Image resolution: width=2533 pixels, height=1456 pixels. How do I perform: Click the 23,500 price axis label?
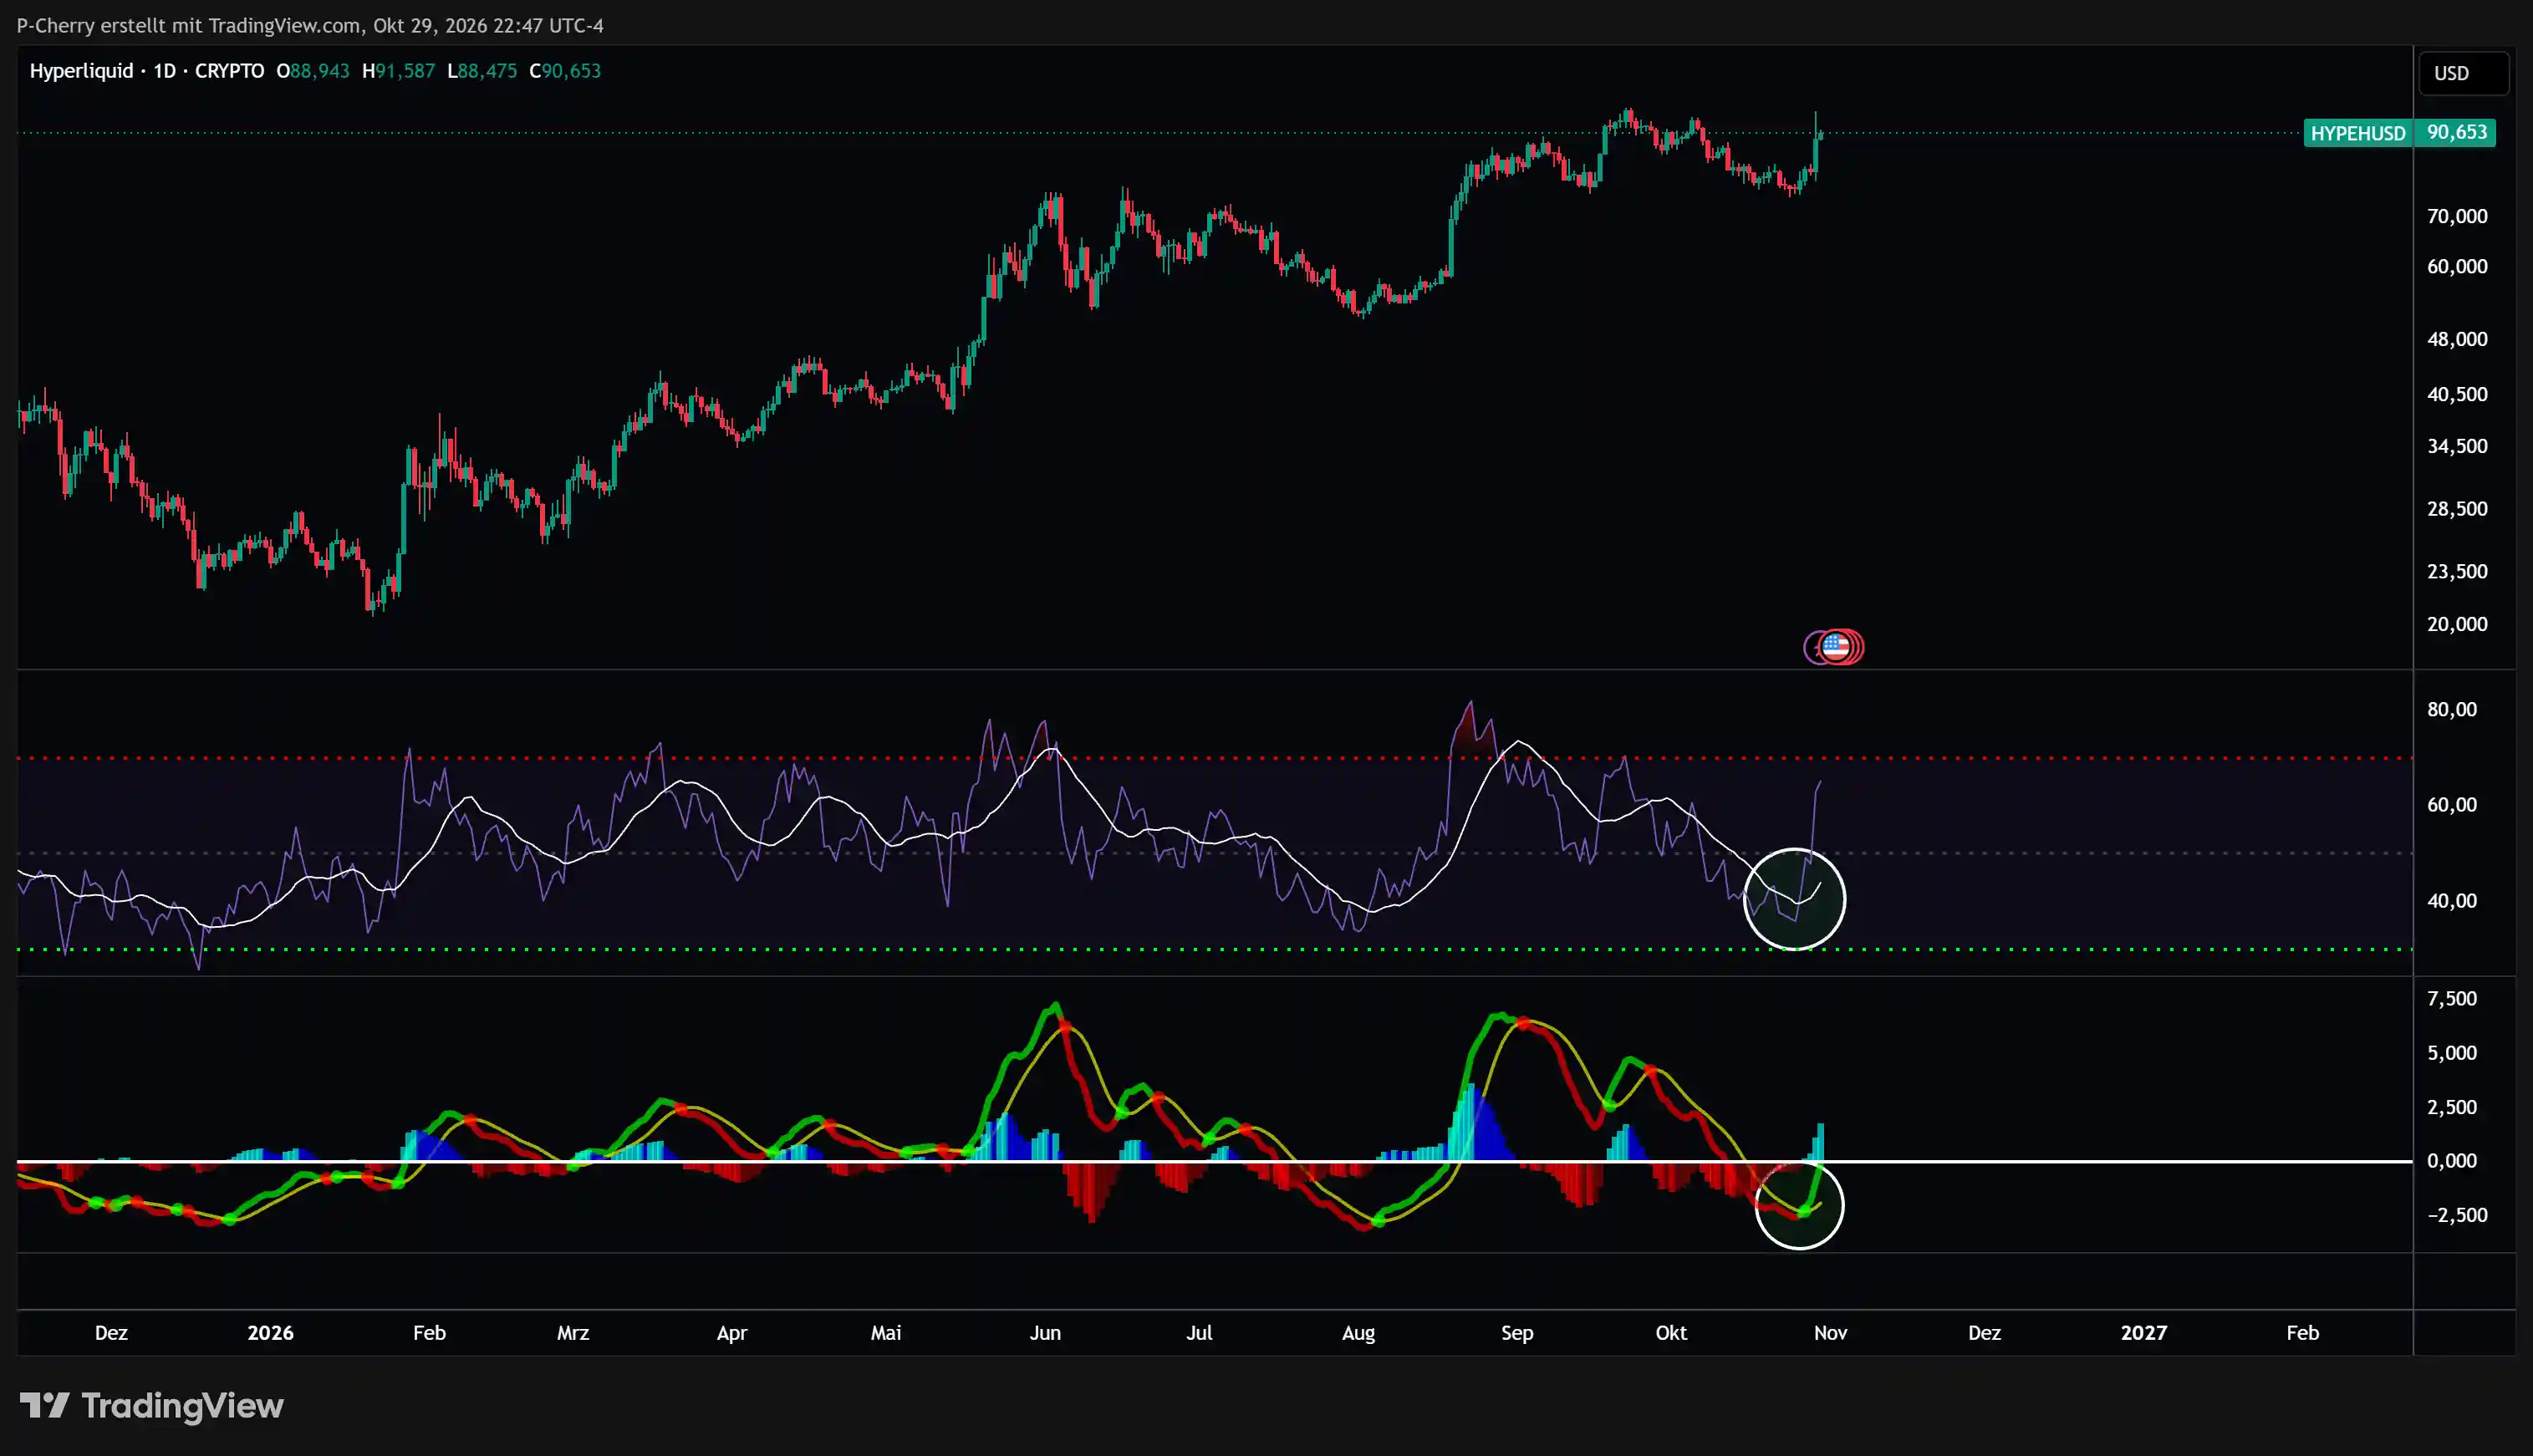coord(2457,571)
